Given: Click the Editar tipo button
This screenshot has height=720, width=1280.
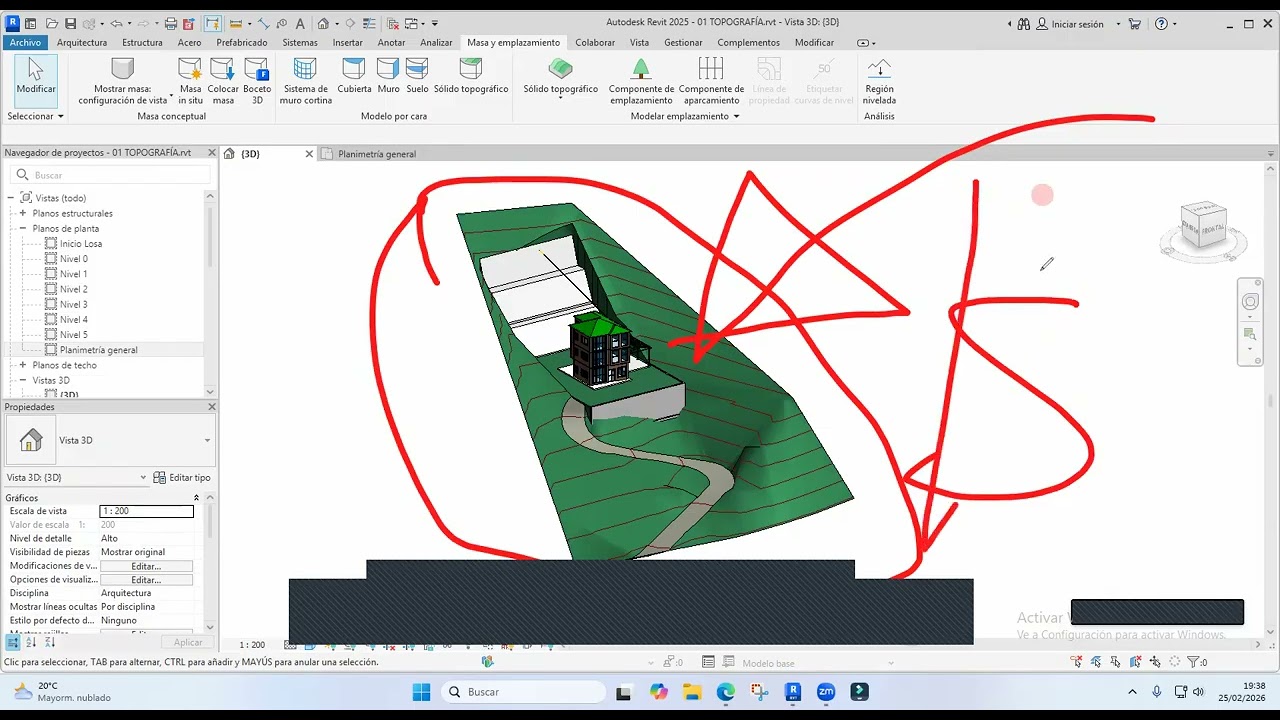Looking at the screenshot, I should 182,478.
